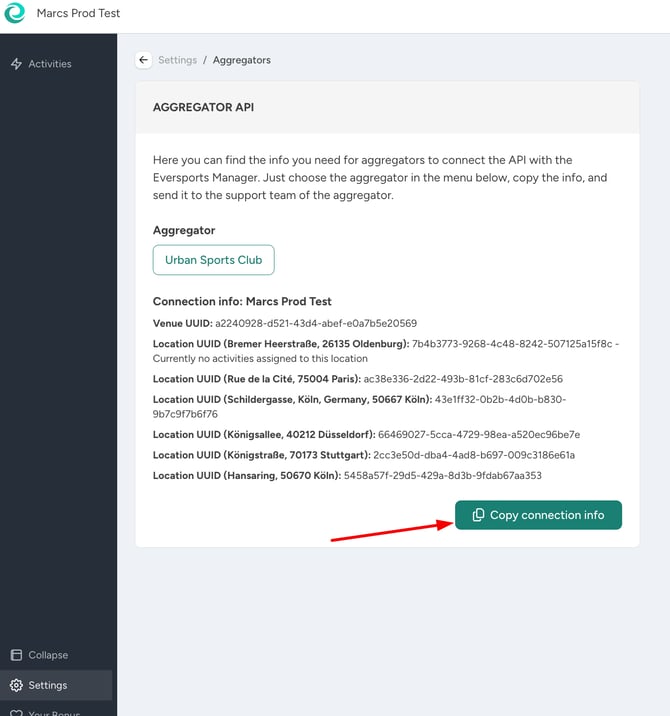Click the Venue UUID value
Image resolution: width=670 pixels, height=716 pixels.
pyautogui.click(x=316, y=323)
